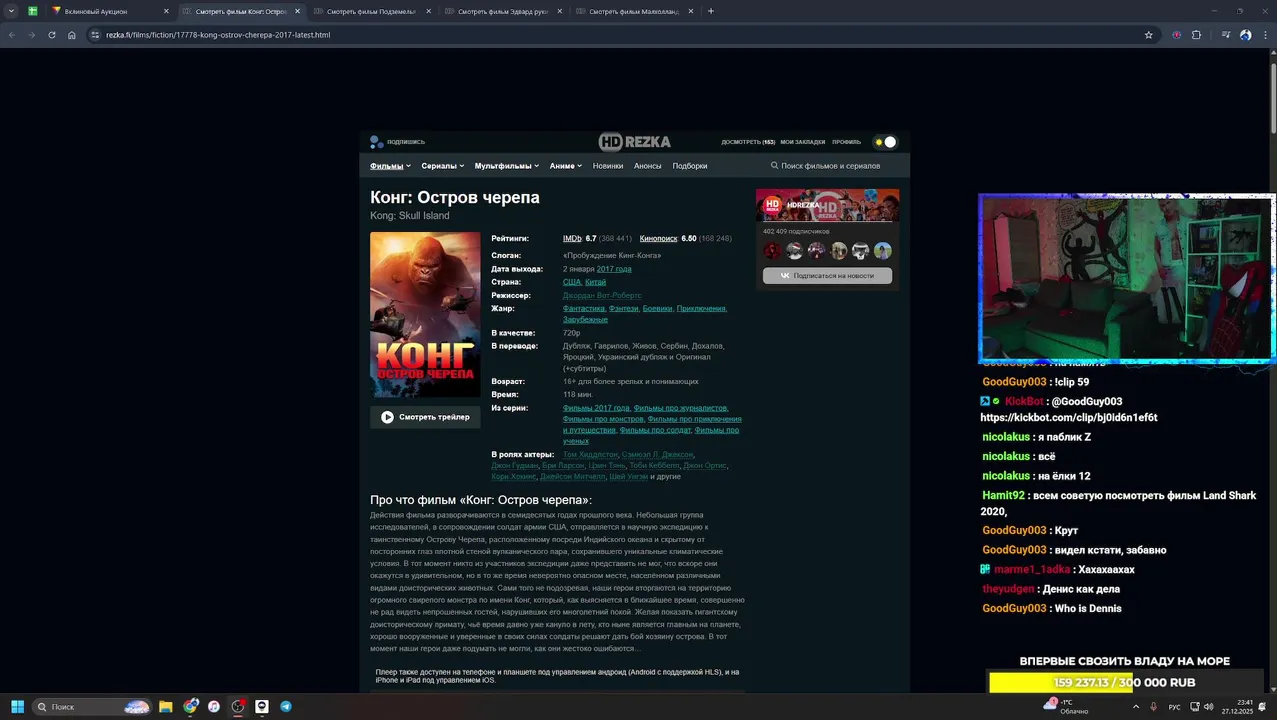This screenshot has height=720, width=1277.
Task: Open the Фэнтези genre link
Action: point(624,309)
